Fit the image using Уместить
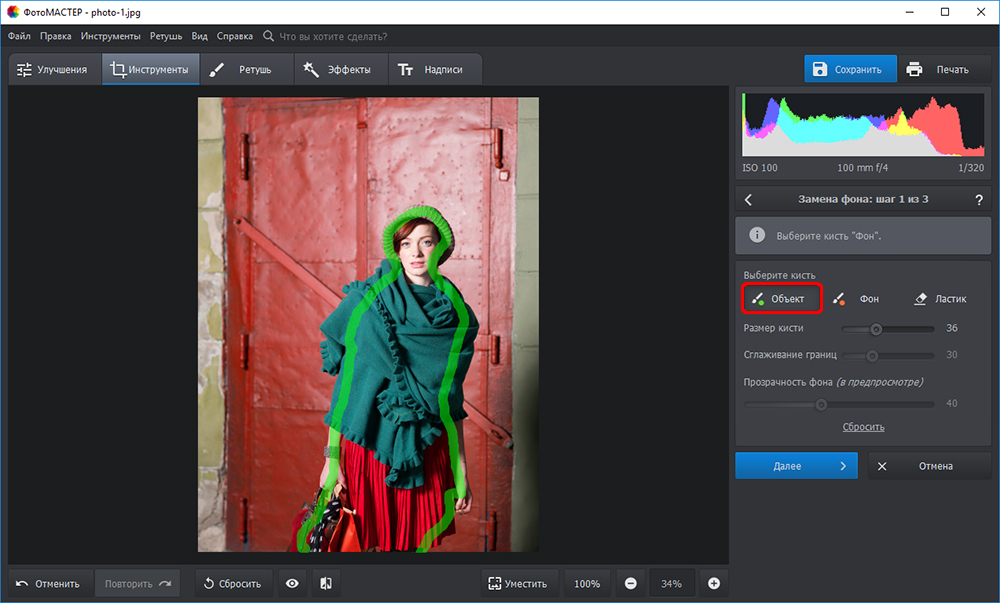 [x=517, y=584]
